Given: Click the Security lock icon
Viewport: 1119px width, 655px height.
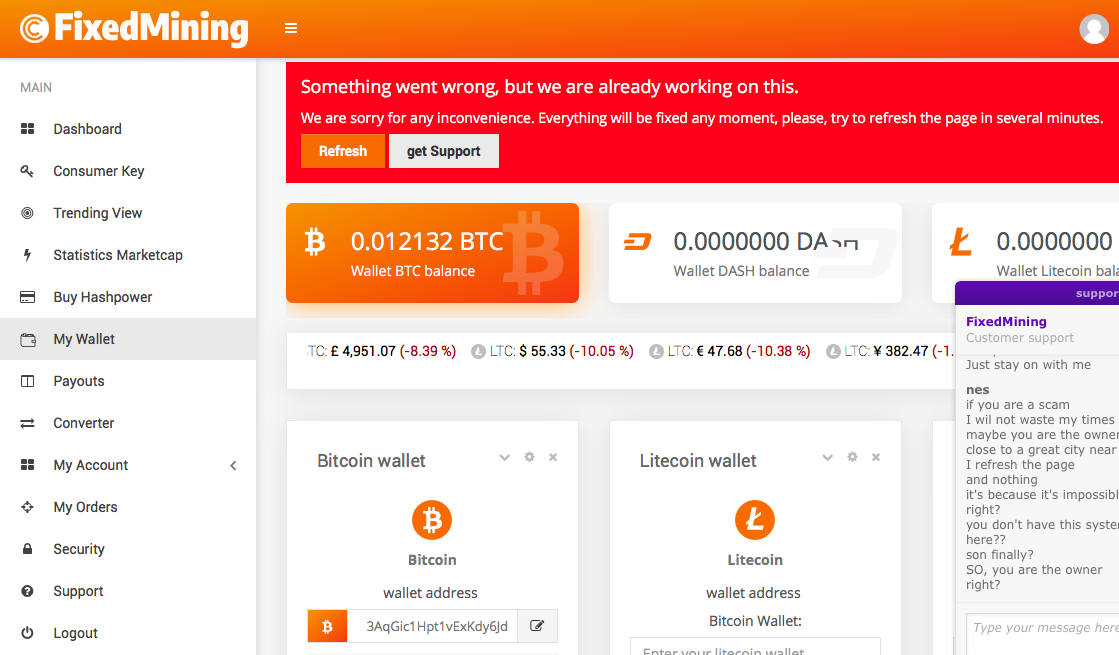Looking at the screenshot, I should pos(27,549).
